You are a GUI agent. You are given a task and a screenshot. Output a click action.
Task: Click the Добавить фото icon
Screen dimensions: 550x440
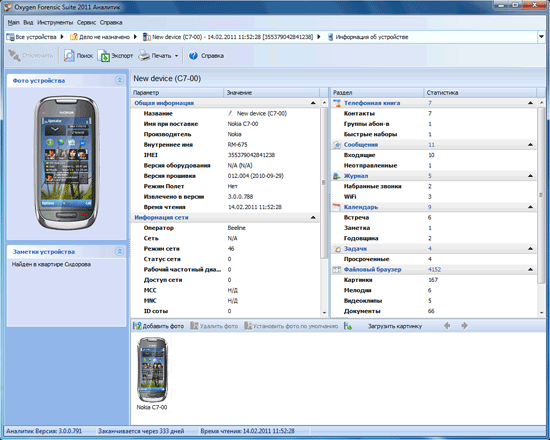click(x=137, y=326)
